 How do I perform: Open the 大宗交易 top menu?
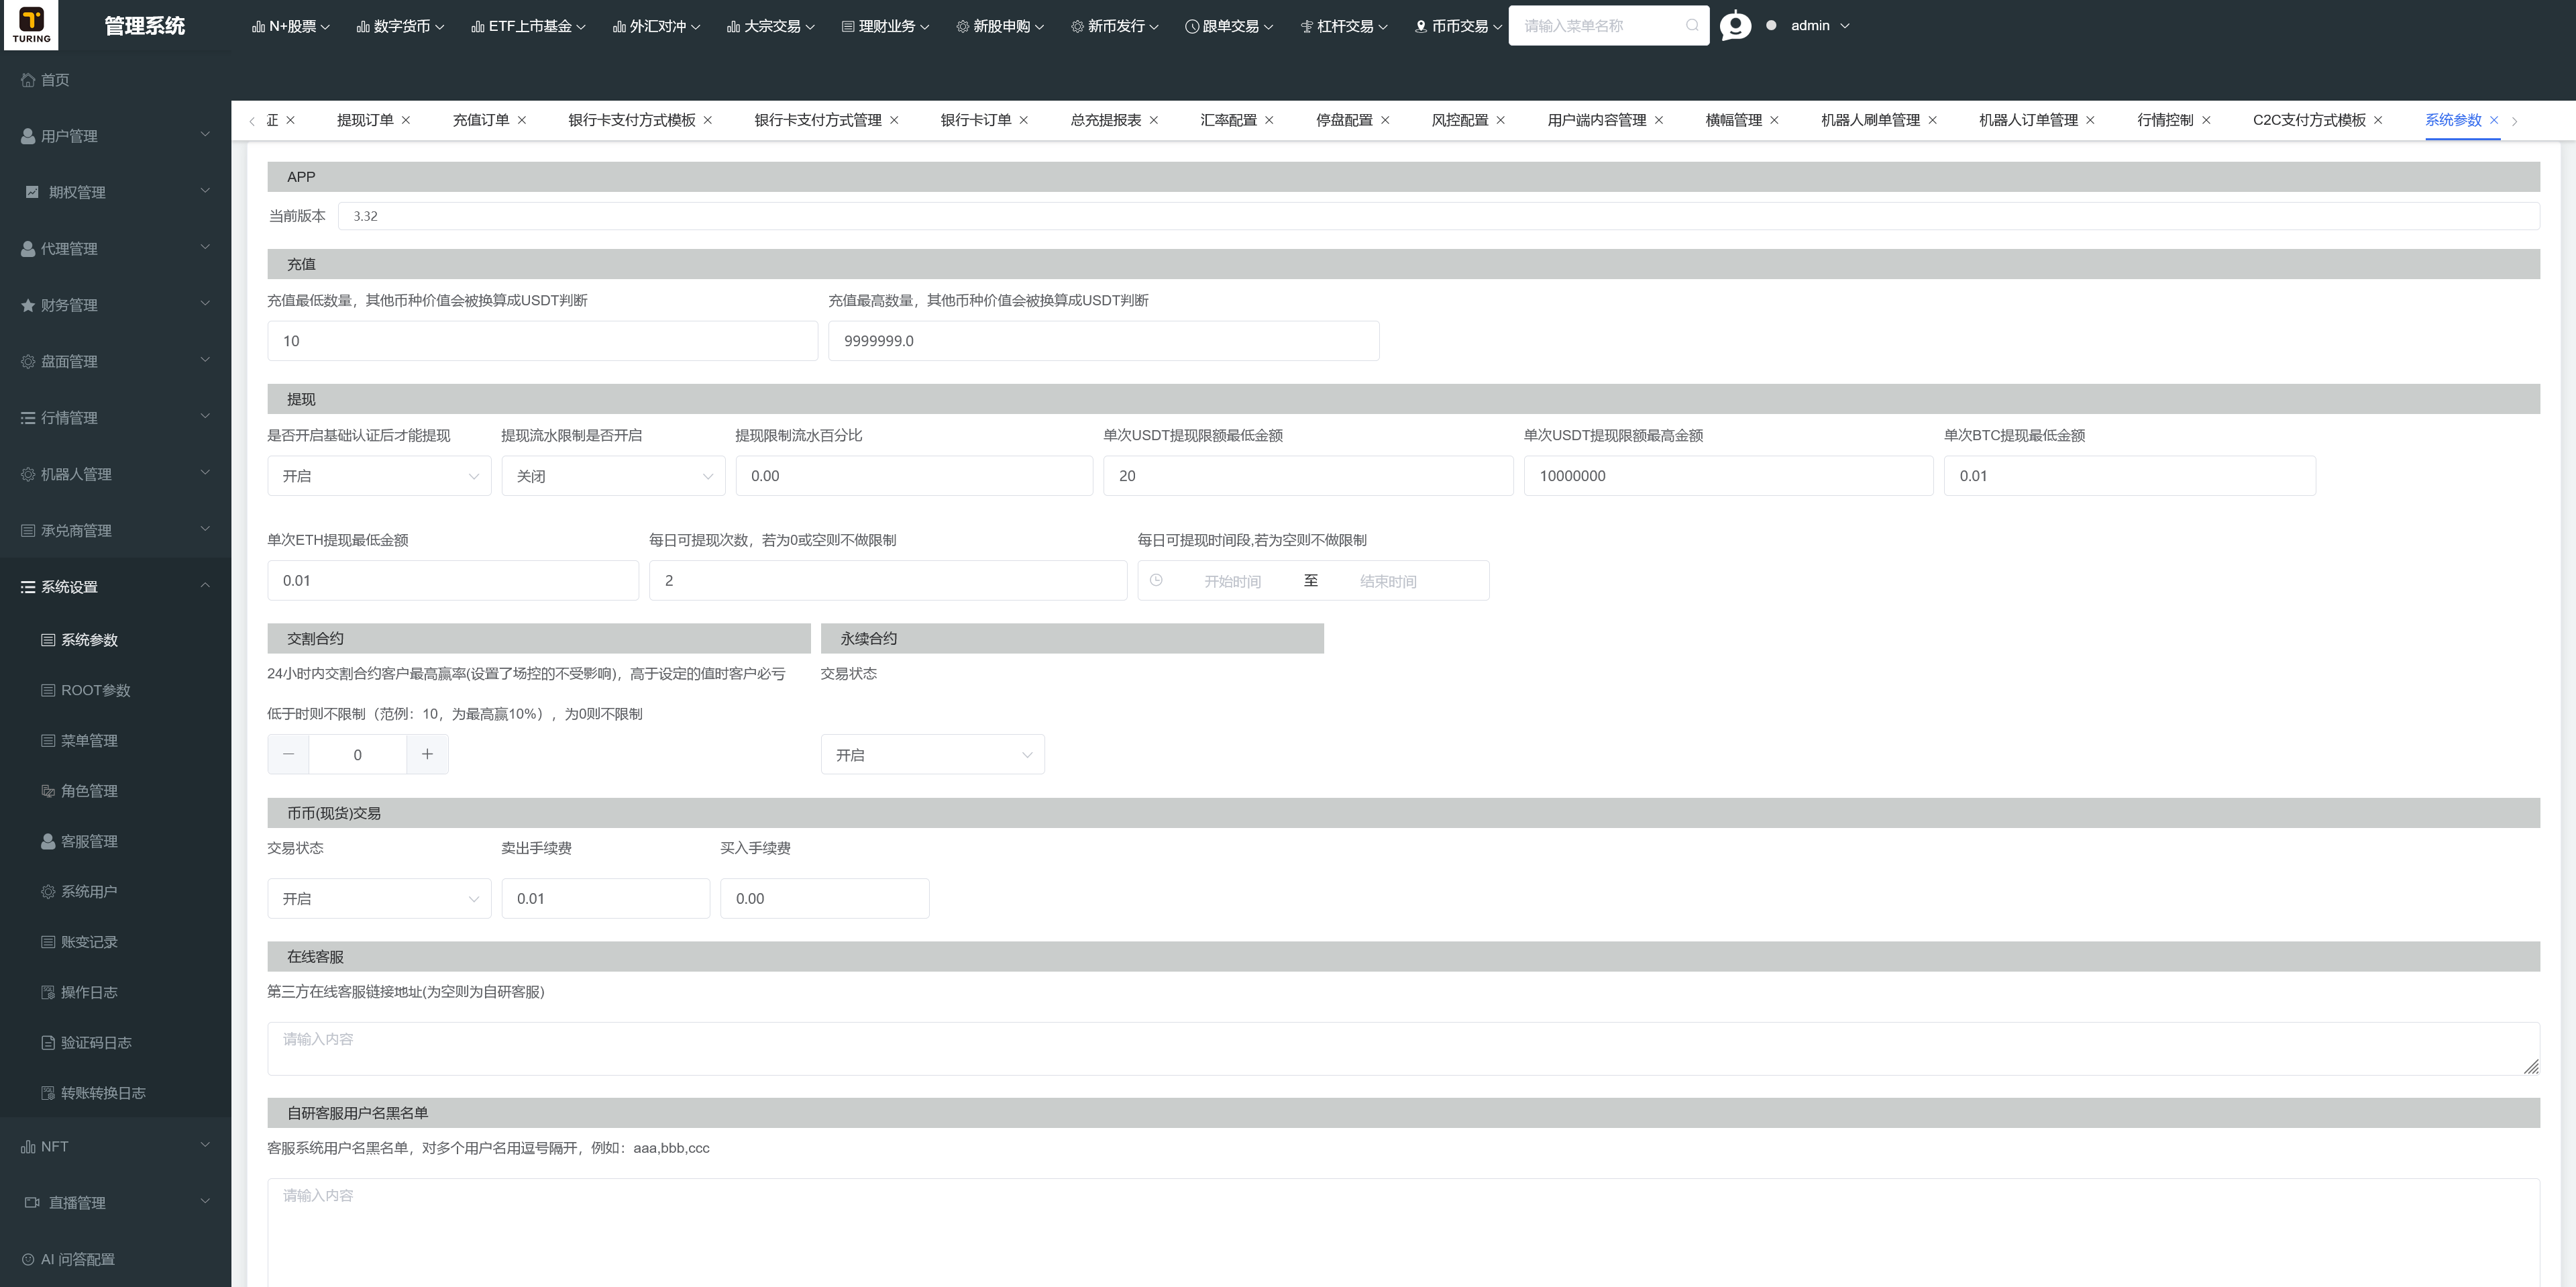(771, 26)
